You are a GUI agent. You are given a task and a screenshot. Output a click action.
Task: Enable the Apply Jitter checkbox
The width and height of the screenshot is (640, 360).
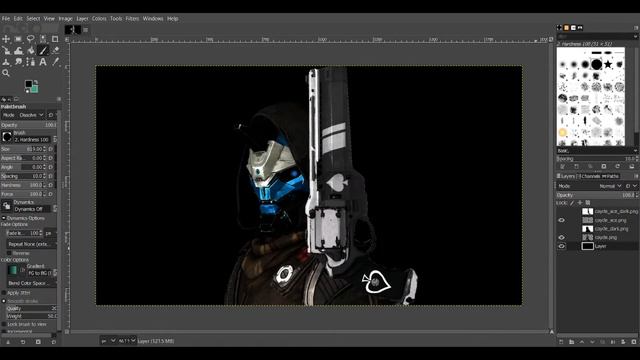click(x=4, y=293)
